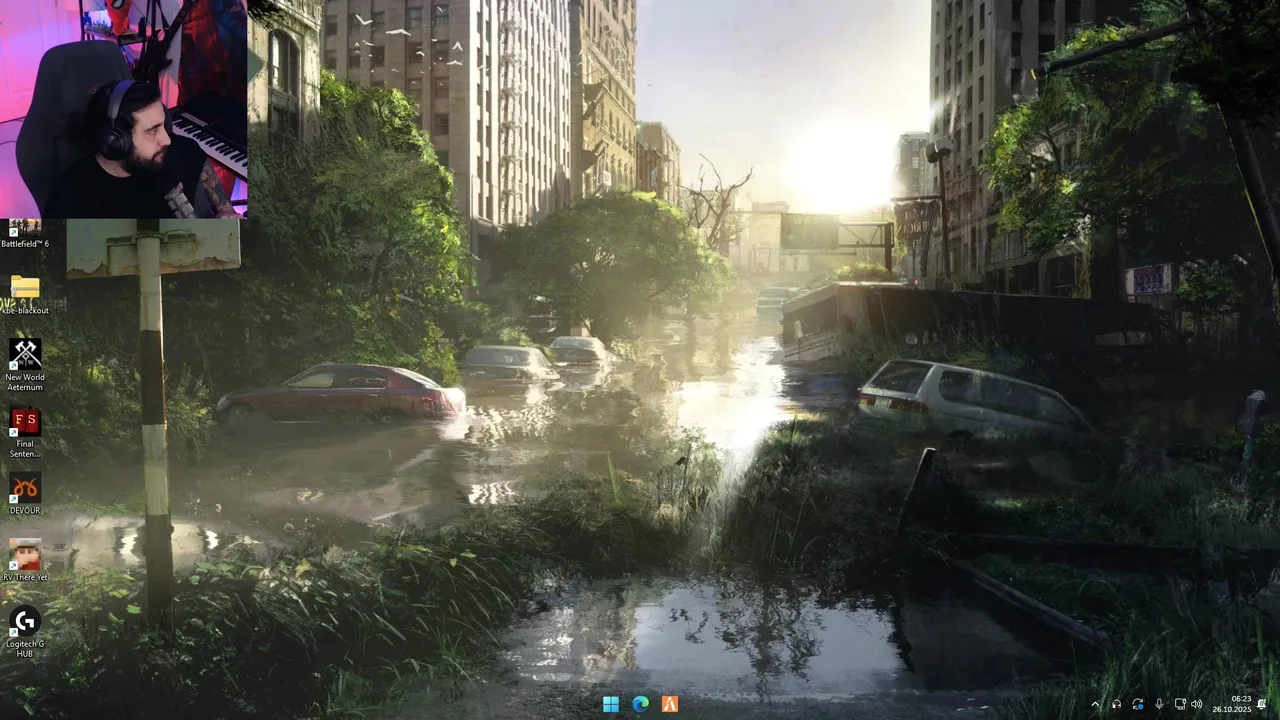Open the network connection tray icon
This screenshot has height=720, width=1280.
click(1180, 704)
